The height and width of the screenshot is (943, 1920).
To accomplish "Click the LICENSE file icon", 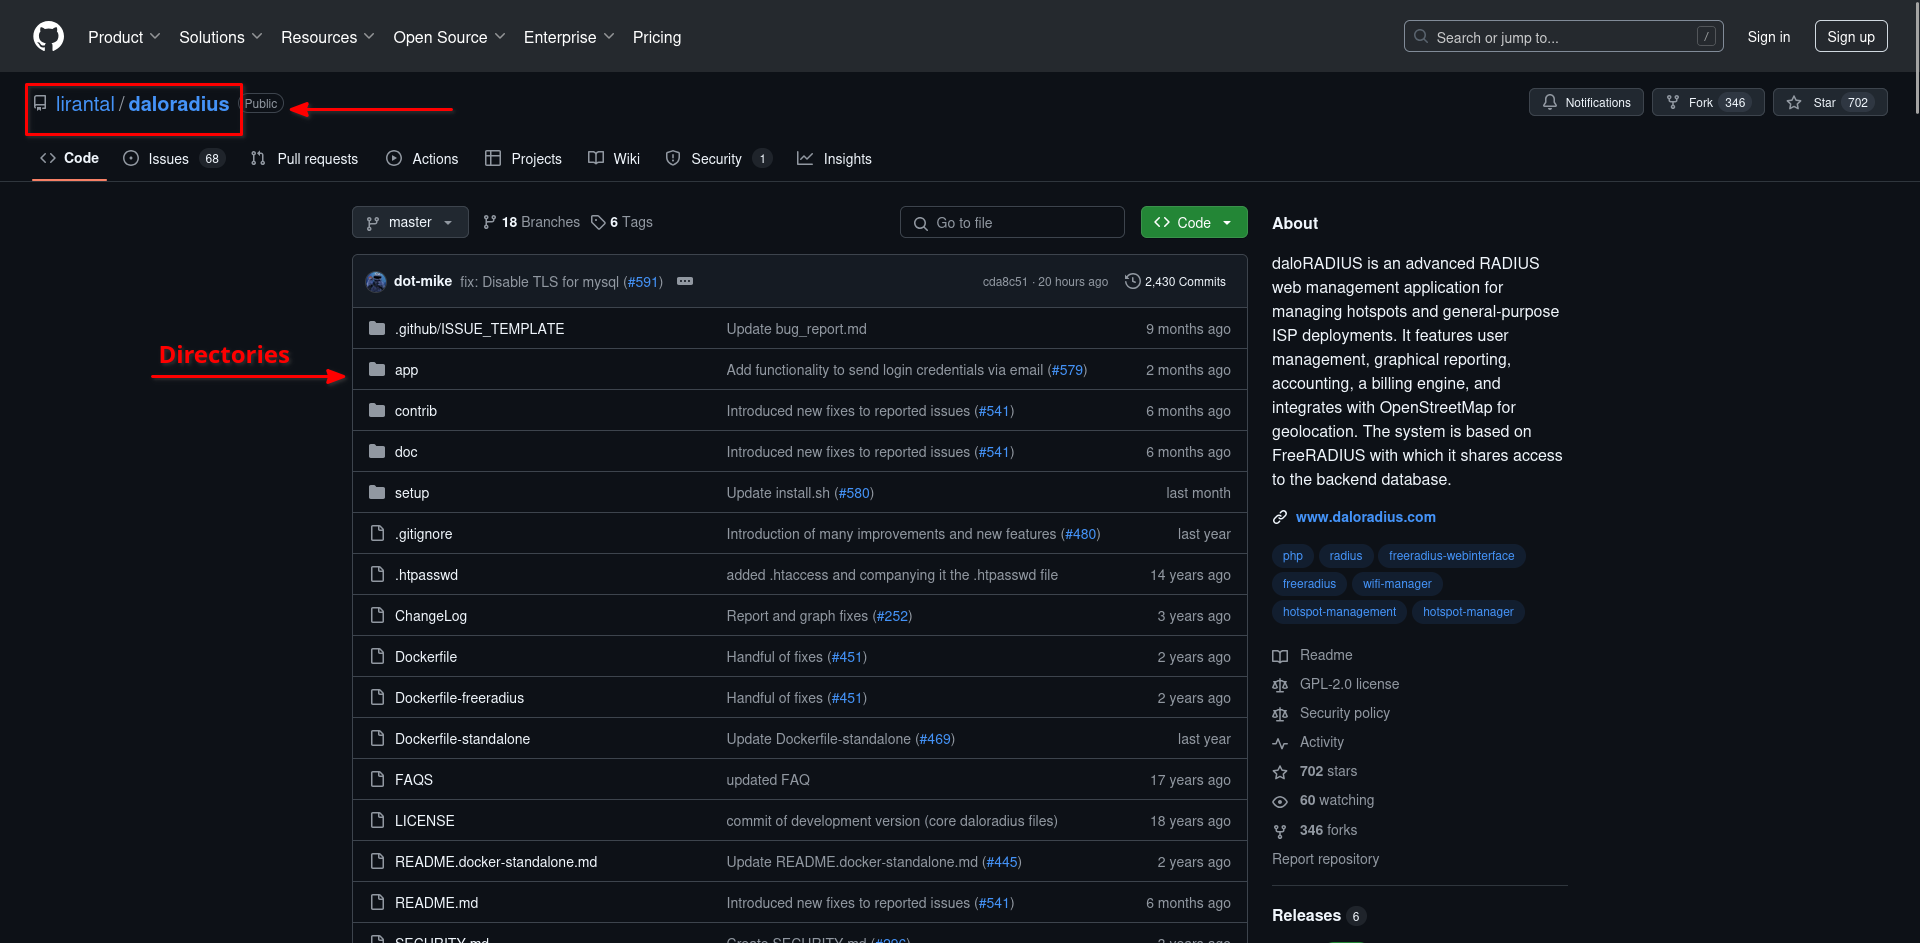I will [x=377, y=821].
